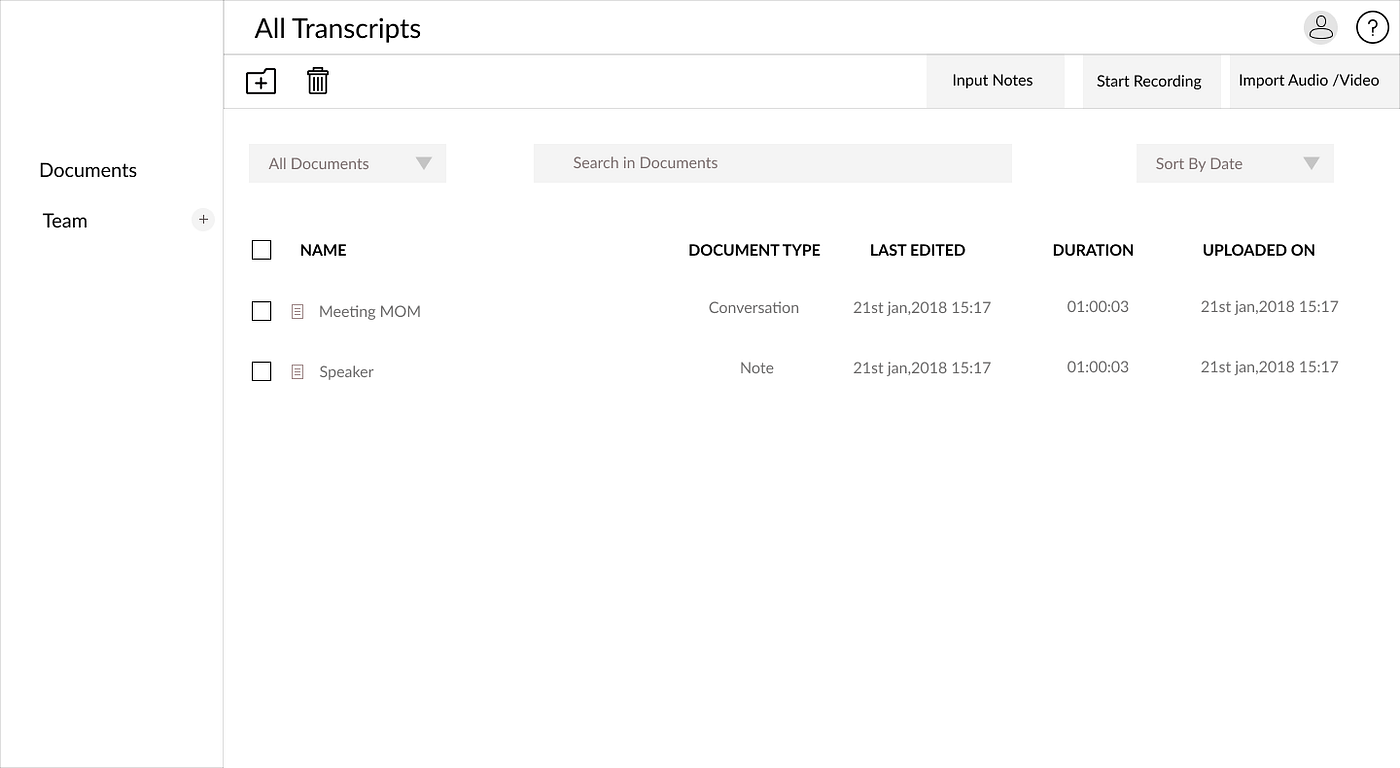Expand the All Documents dropdown
Image resolution: width=1400 pixels, height=768 pixels.
coord(347,163)
